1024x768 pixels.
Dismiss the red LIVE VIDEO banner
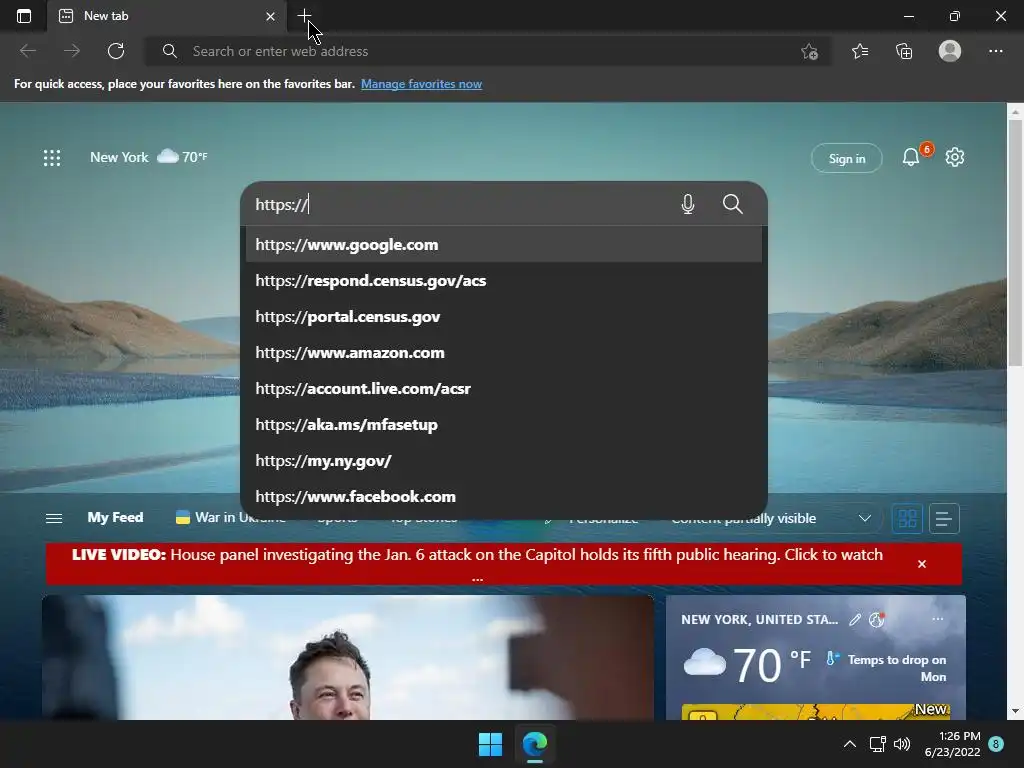pyautogui.click(x=921, y=564)
